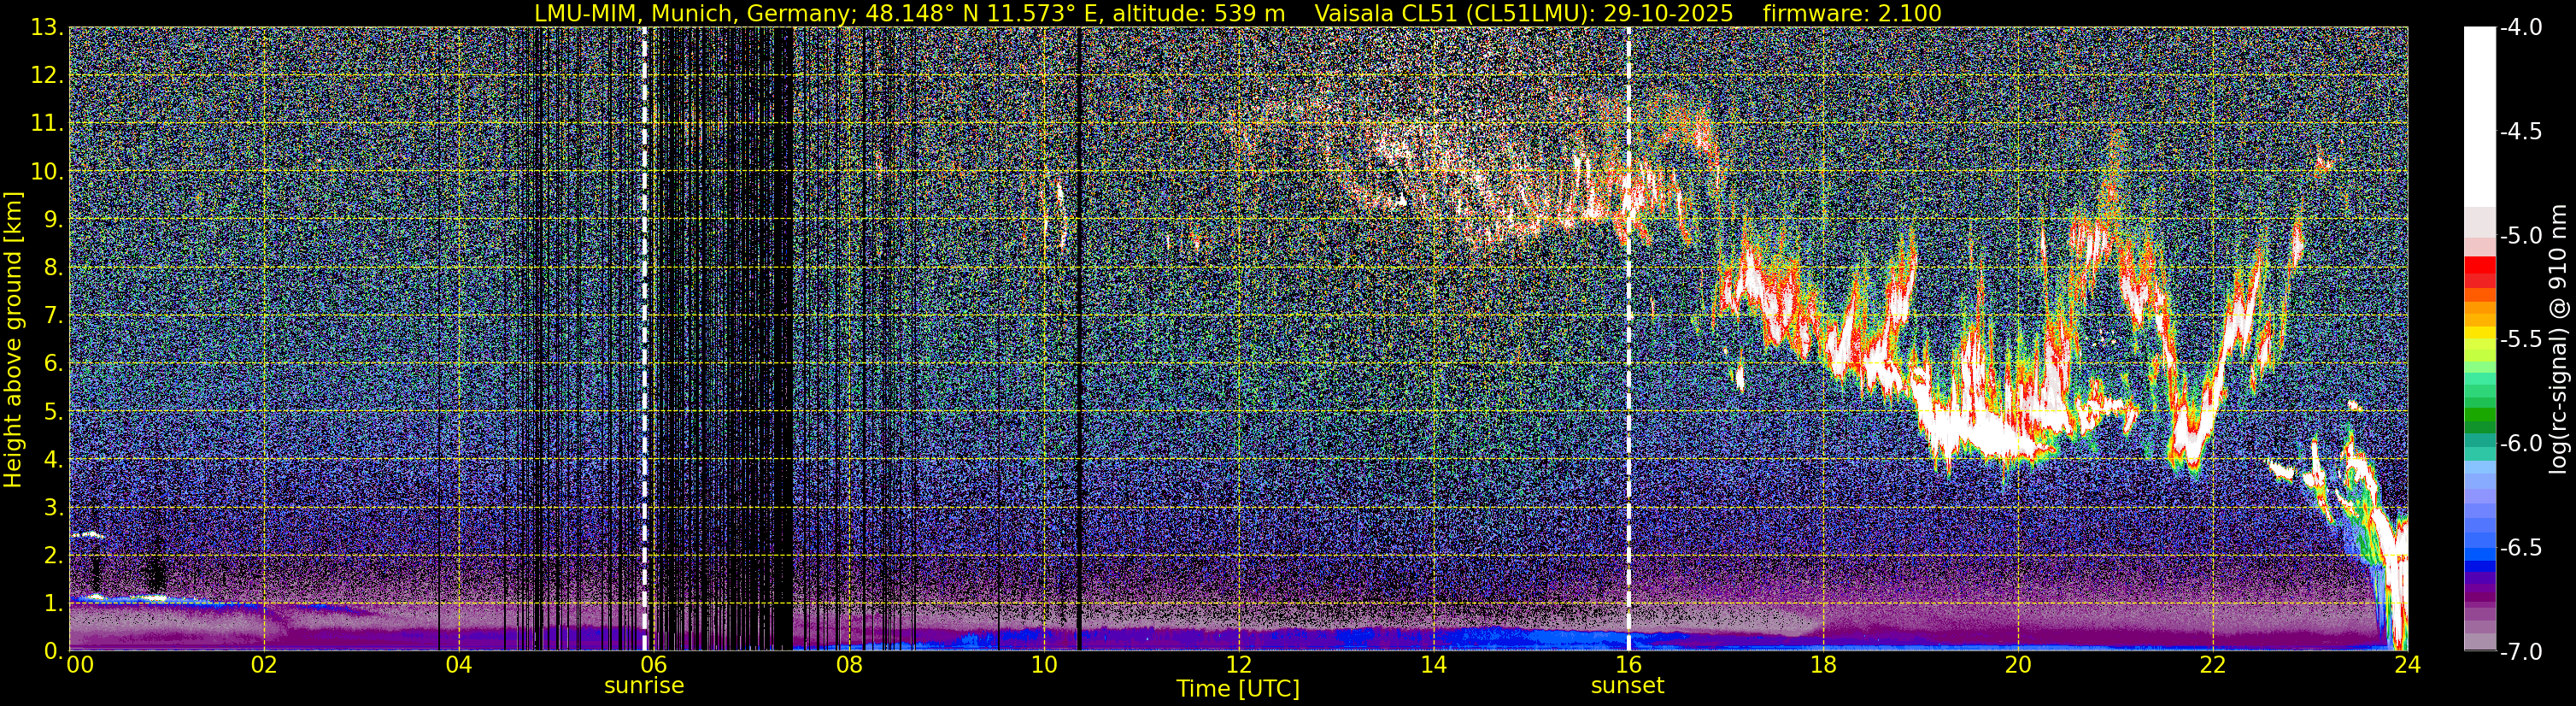The image size is (2576, 706).
Task: Click the time-axis tick label 16
Action: 1628,665
